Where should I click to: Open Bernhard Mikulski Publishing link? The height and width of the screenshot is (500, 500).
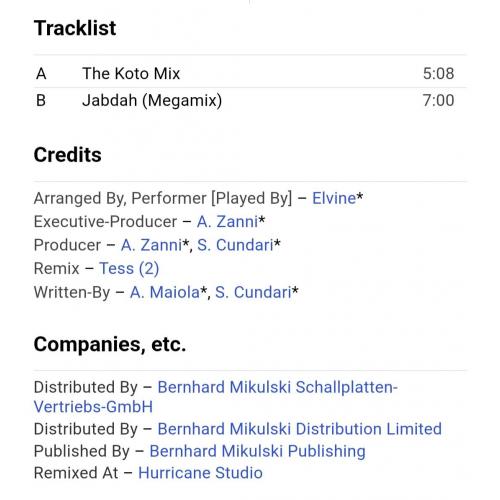tap(257, 451)
